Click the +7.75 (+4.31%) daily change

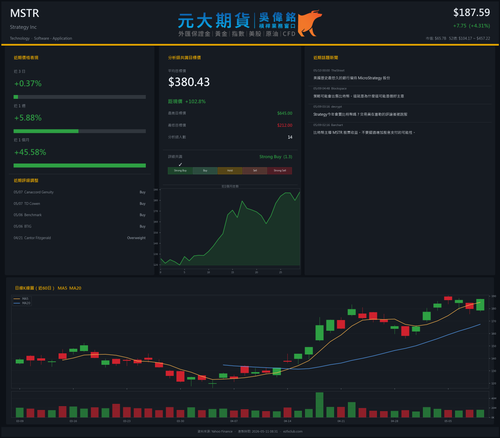click(x=471, y=26)
